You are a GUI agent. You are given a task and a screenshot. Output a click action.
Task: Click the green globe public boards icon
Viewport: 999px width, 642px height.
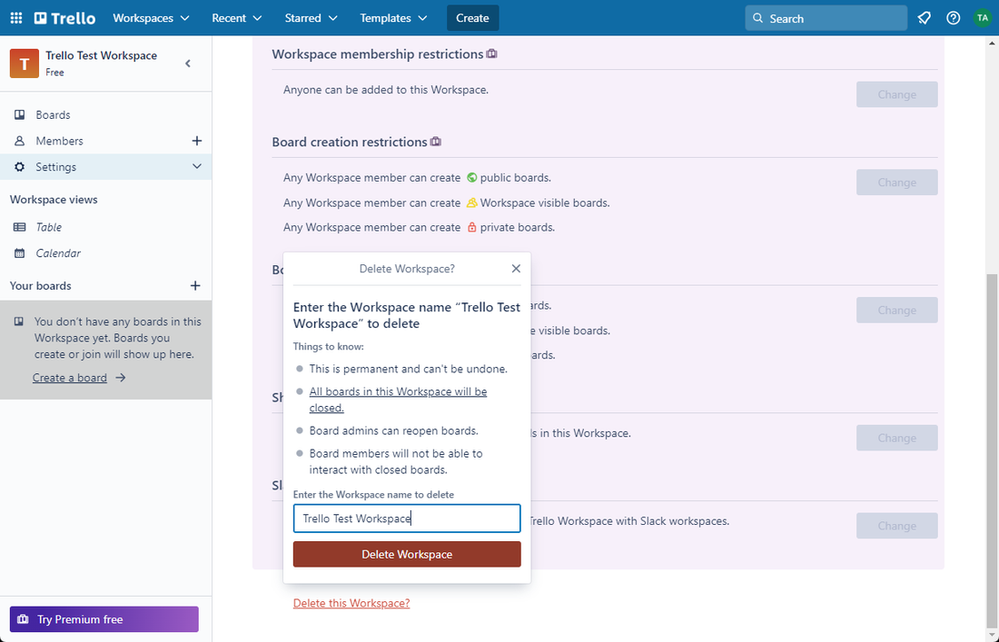click(471, 178)
